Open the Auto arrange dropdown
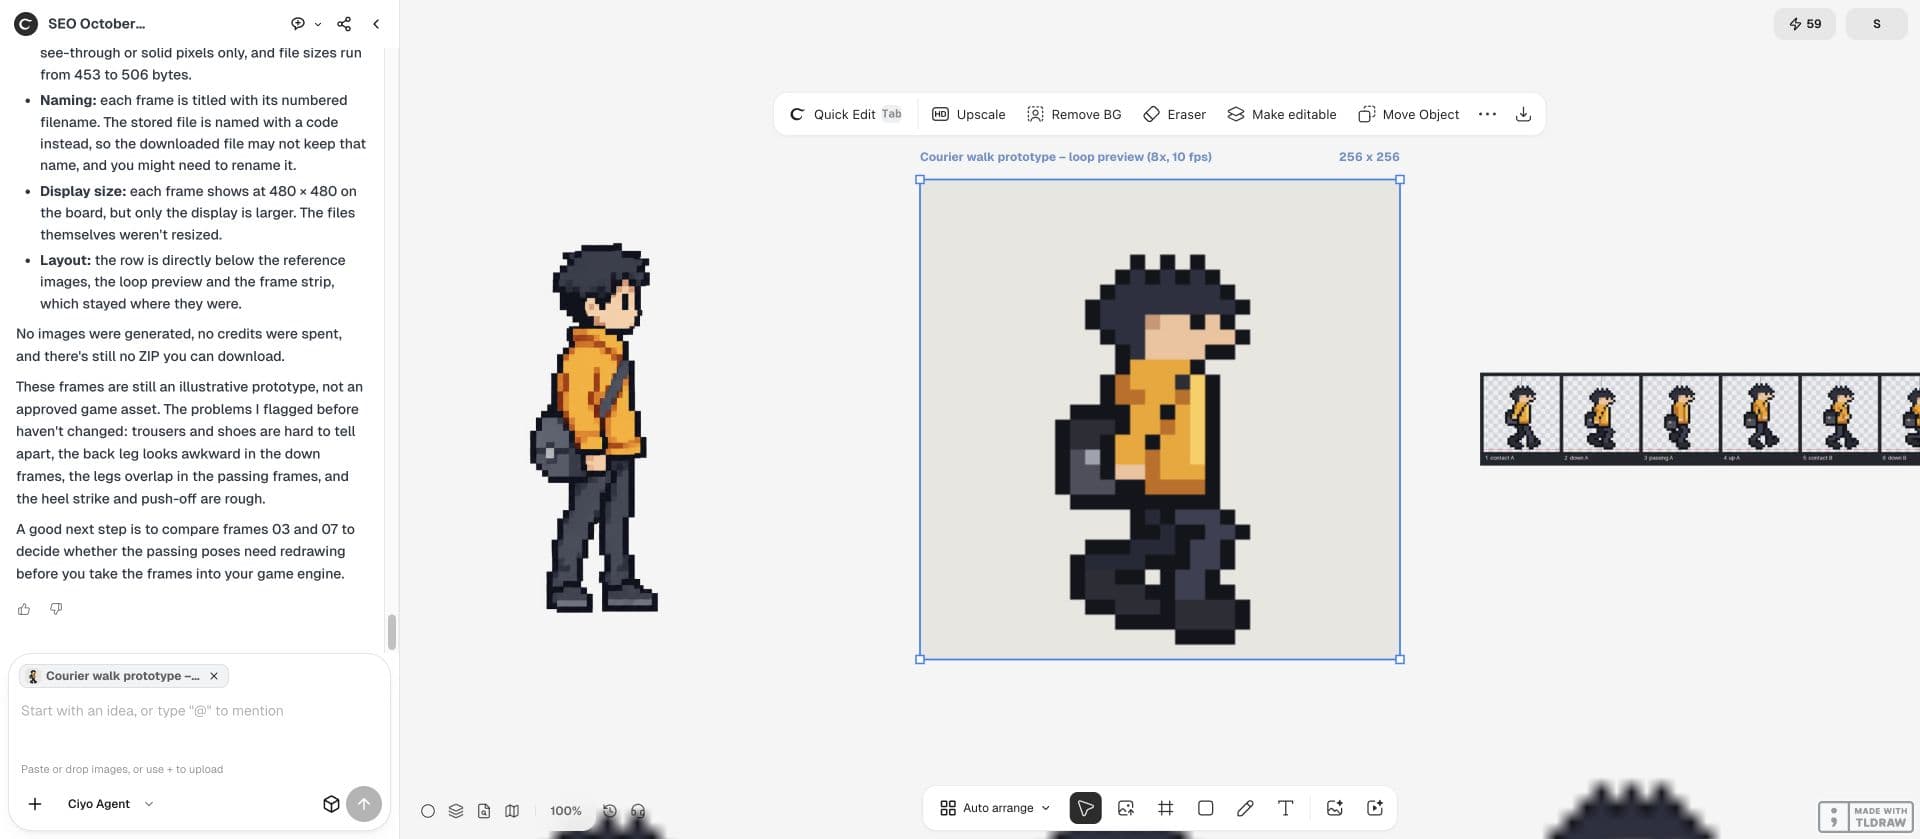Viewport: 1920px width, 839px height. pos(995,808)
